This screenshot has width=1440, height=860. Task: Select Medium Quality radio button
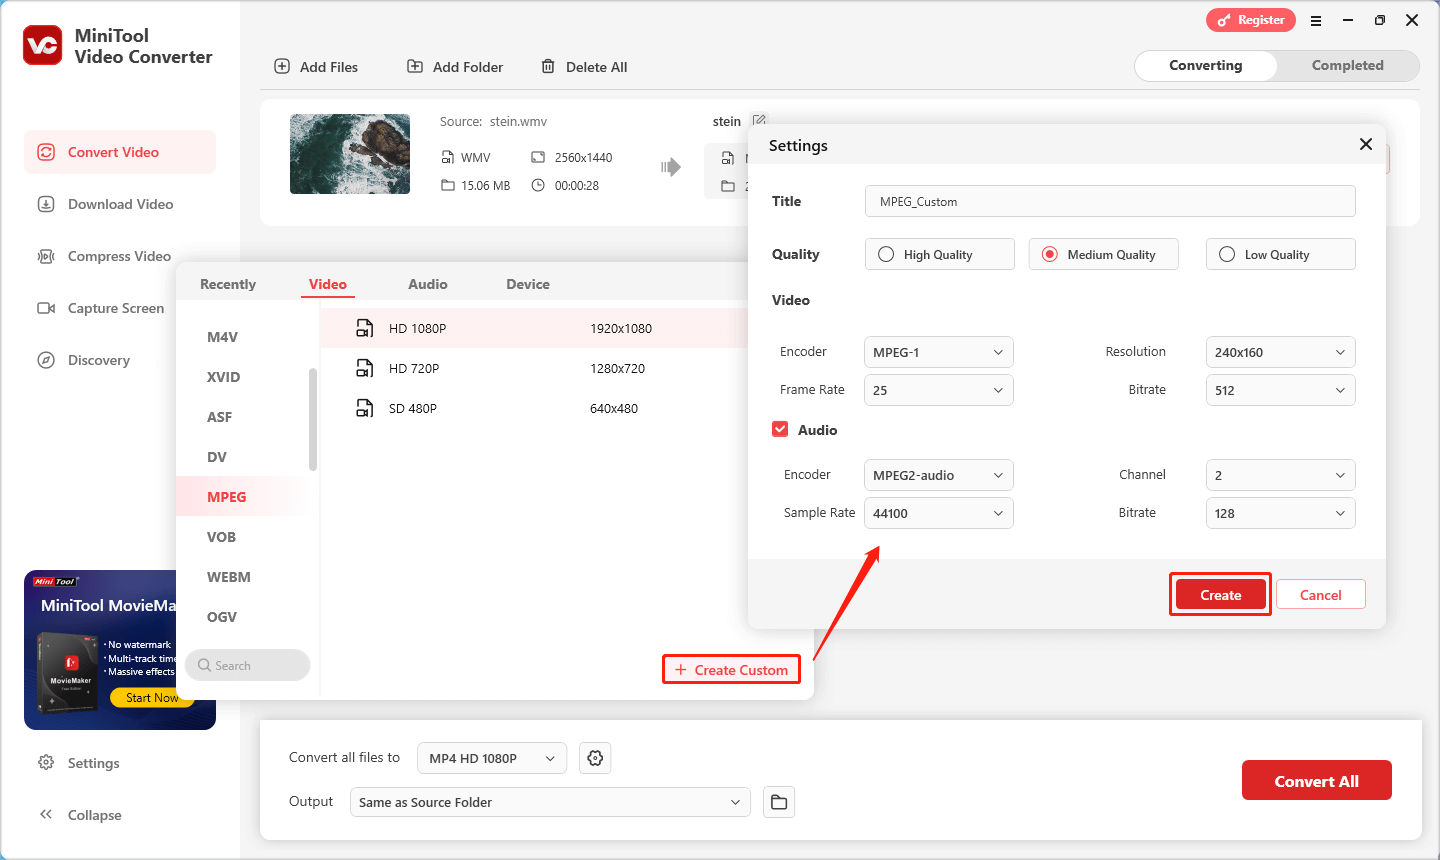(1050, 254)
